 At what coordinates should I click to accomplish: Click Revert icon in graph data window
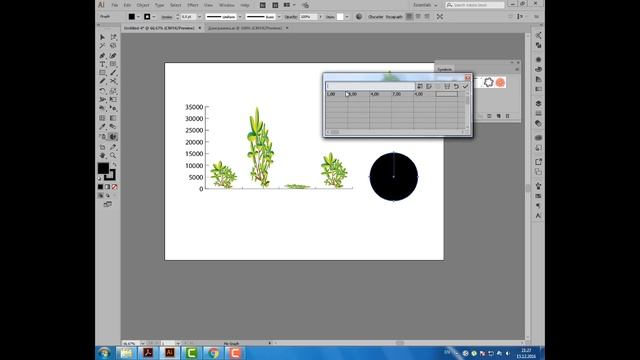(456, 86)
